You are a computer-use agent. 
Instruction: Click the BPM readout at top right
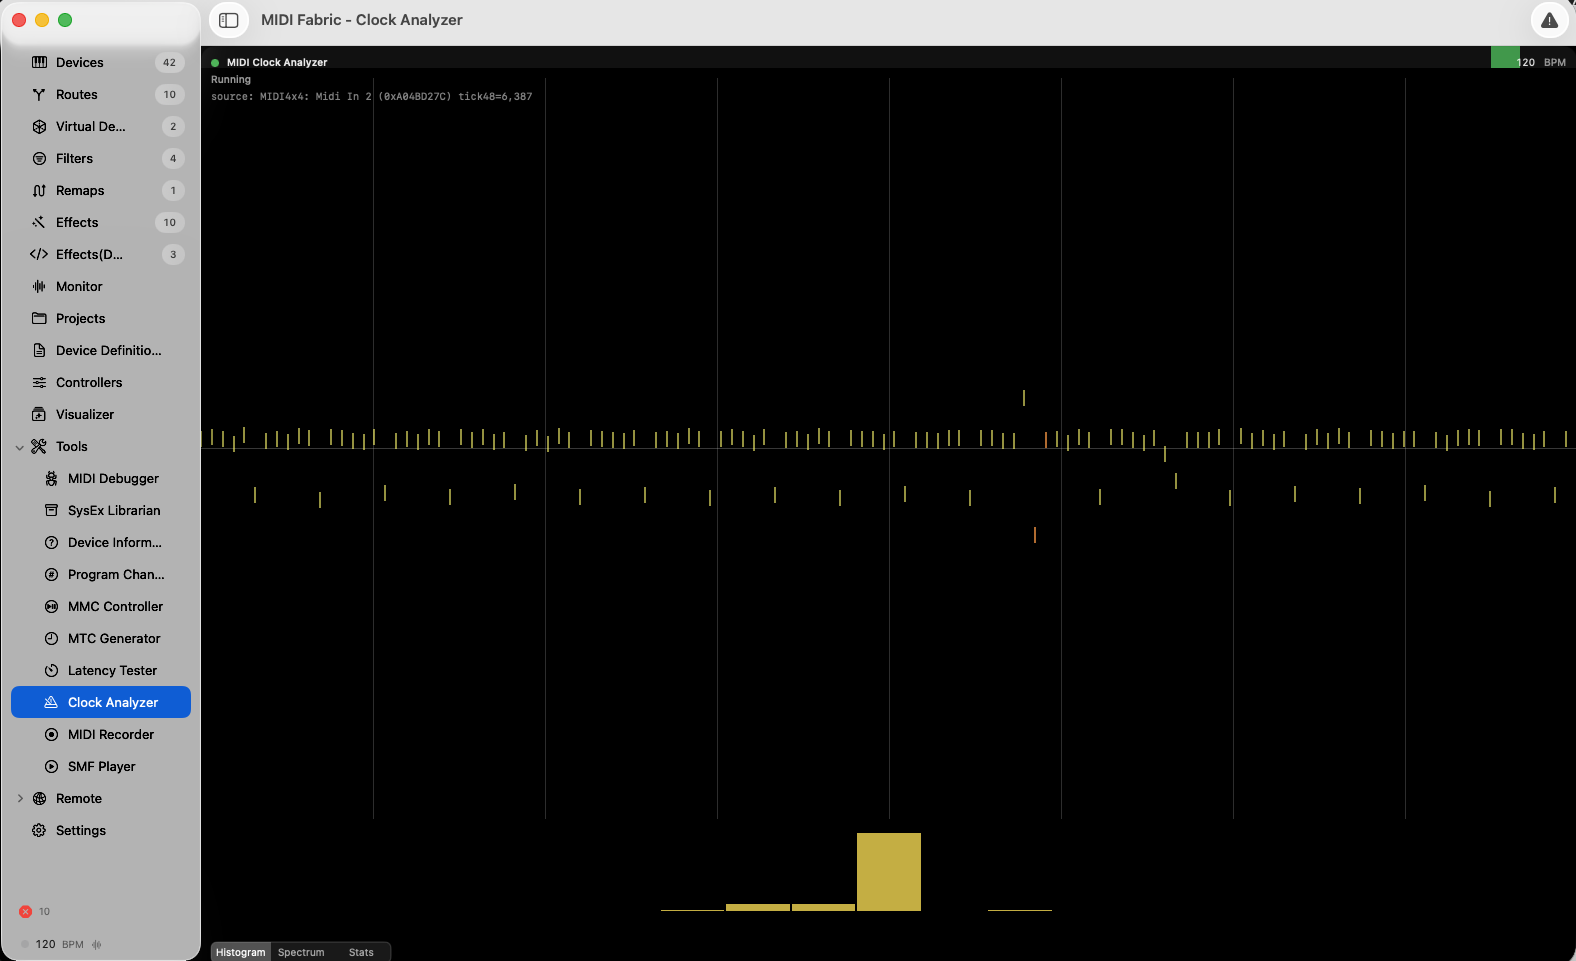tap(1542, 62)
